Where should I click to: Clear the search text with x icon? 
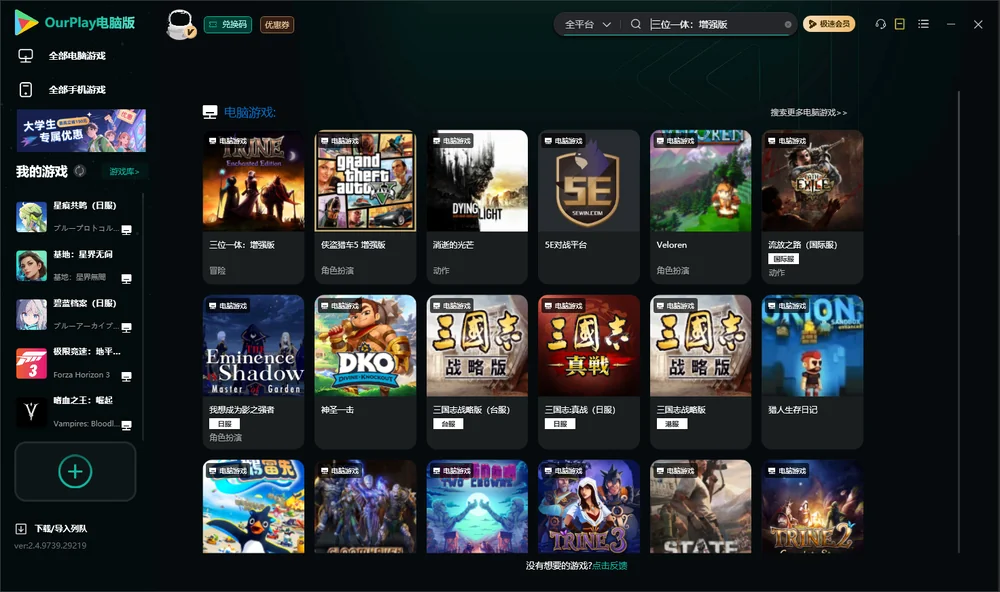pyautogui.click(x=788, y=24)
